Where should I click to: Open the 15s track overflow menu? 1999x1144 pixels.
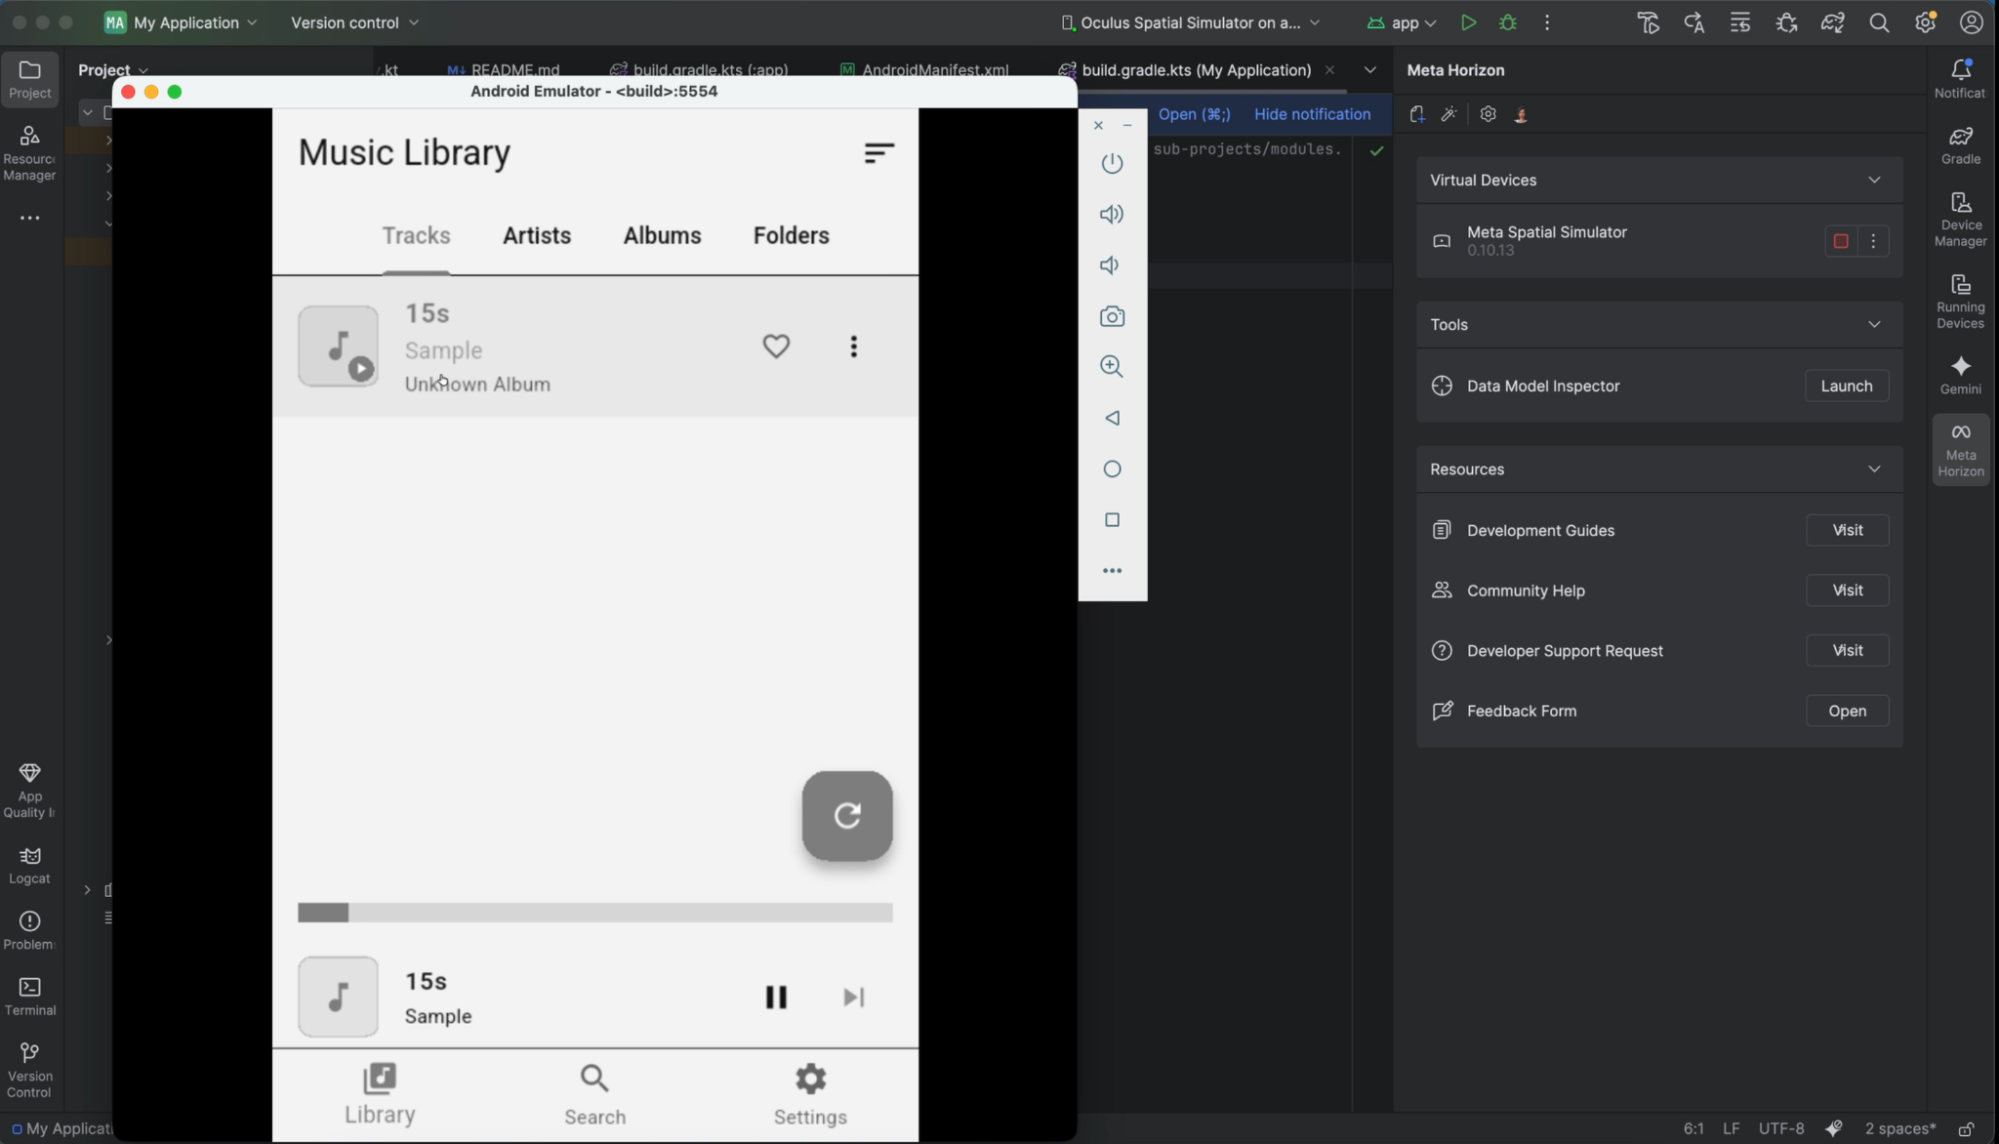pyautogui.click(x=853, y=346)
